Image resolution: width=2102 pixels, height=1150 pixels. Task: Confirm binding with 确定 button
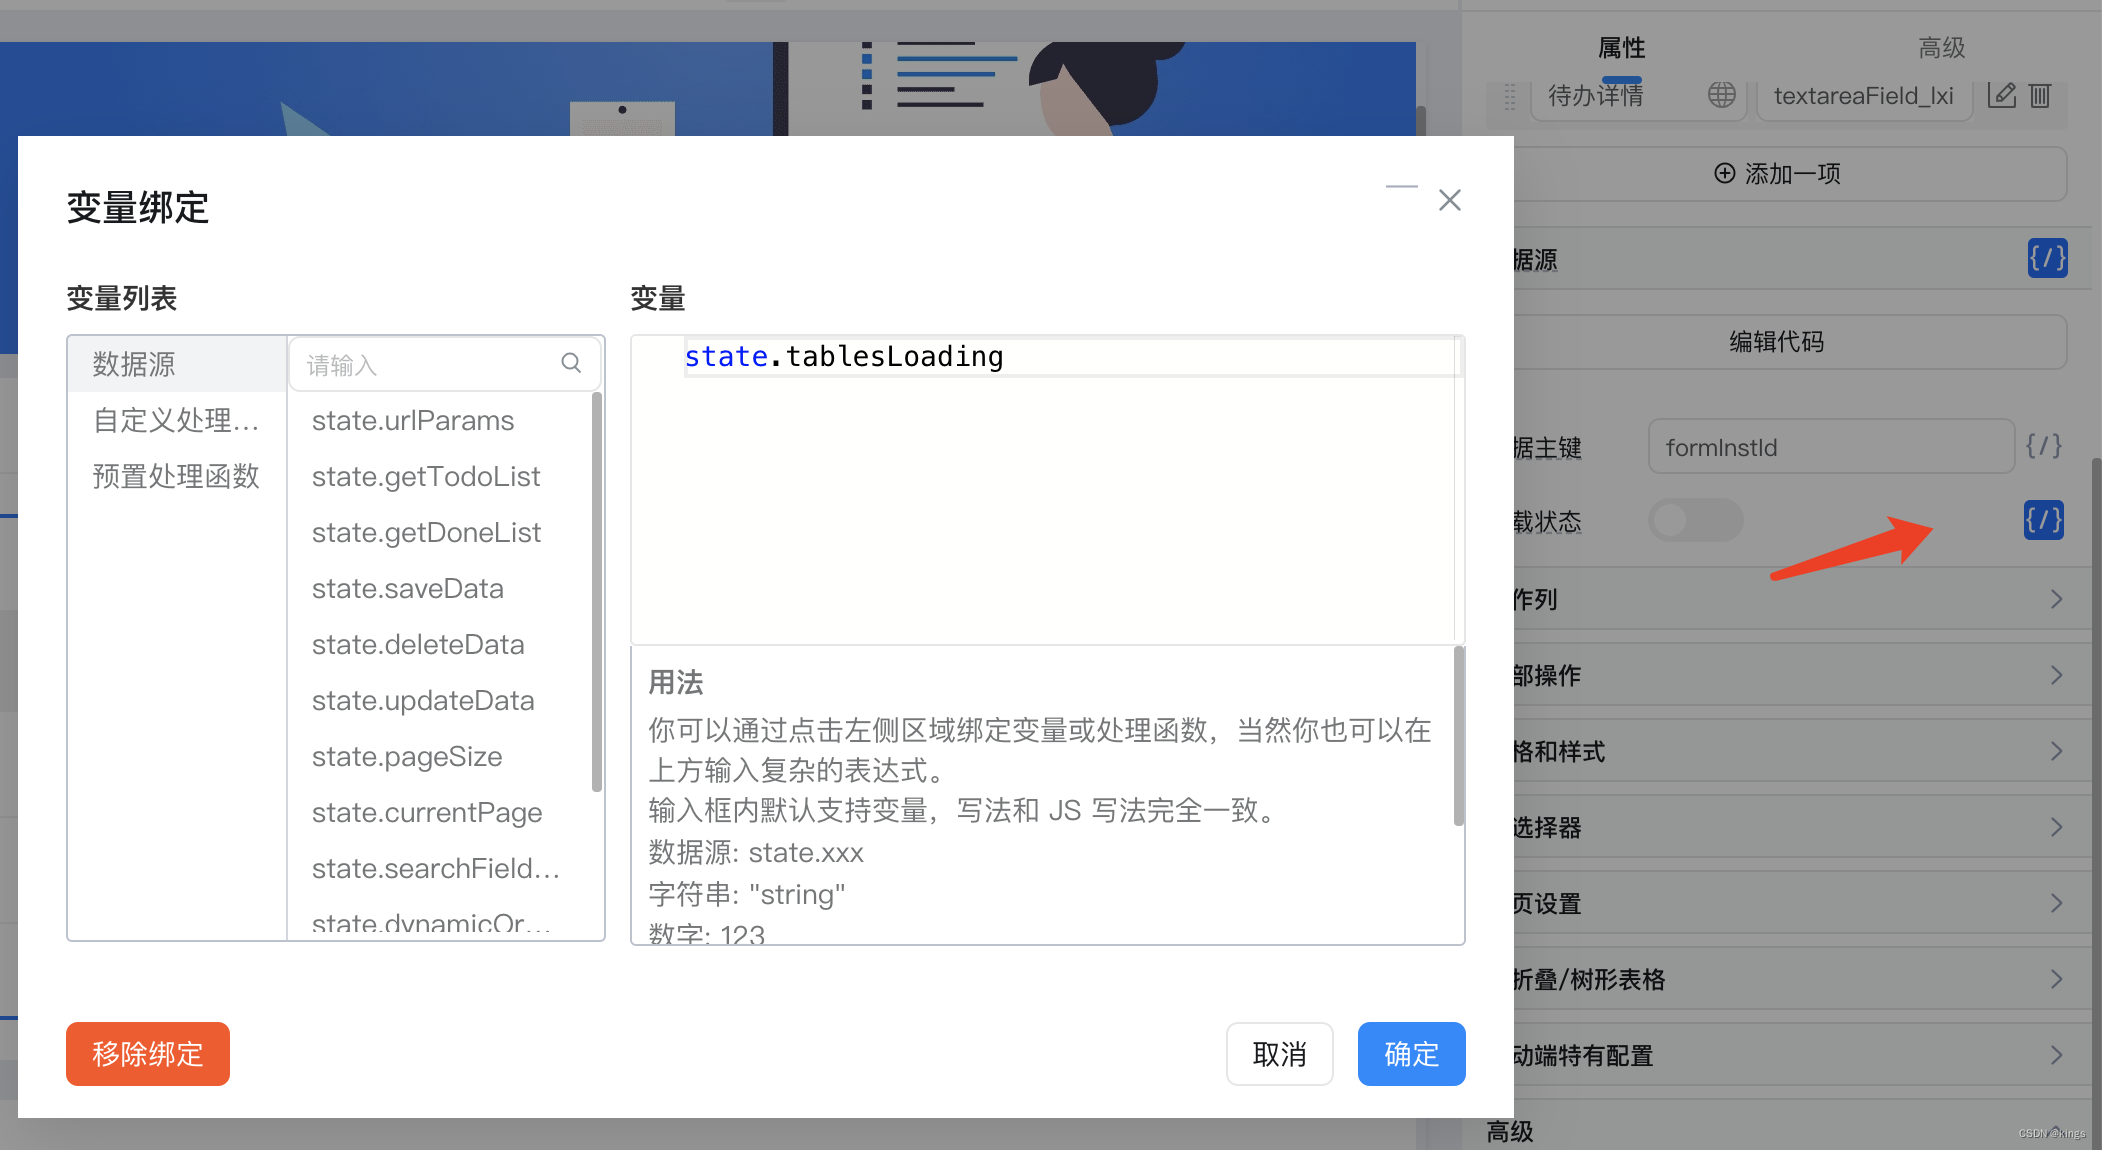[x=1411, y=1054]
